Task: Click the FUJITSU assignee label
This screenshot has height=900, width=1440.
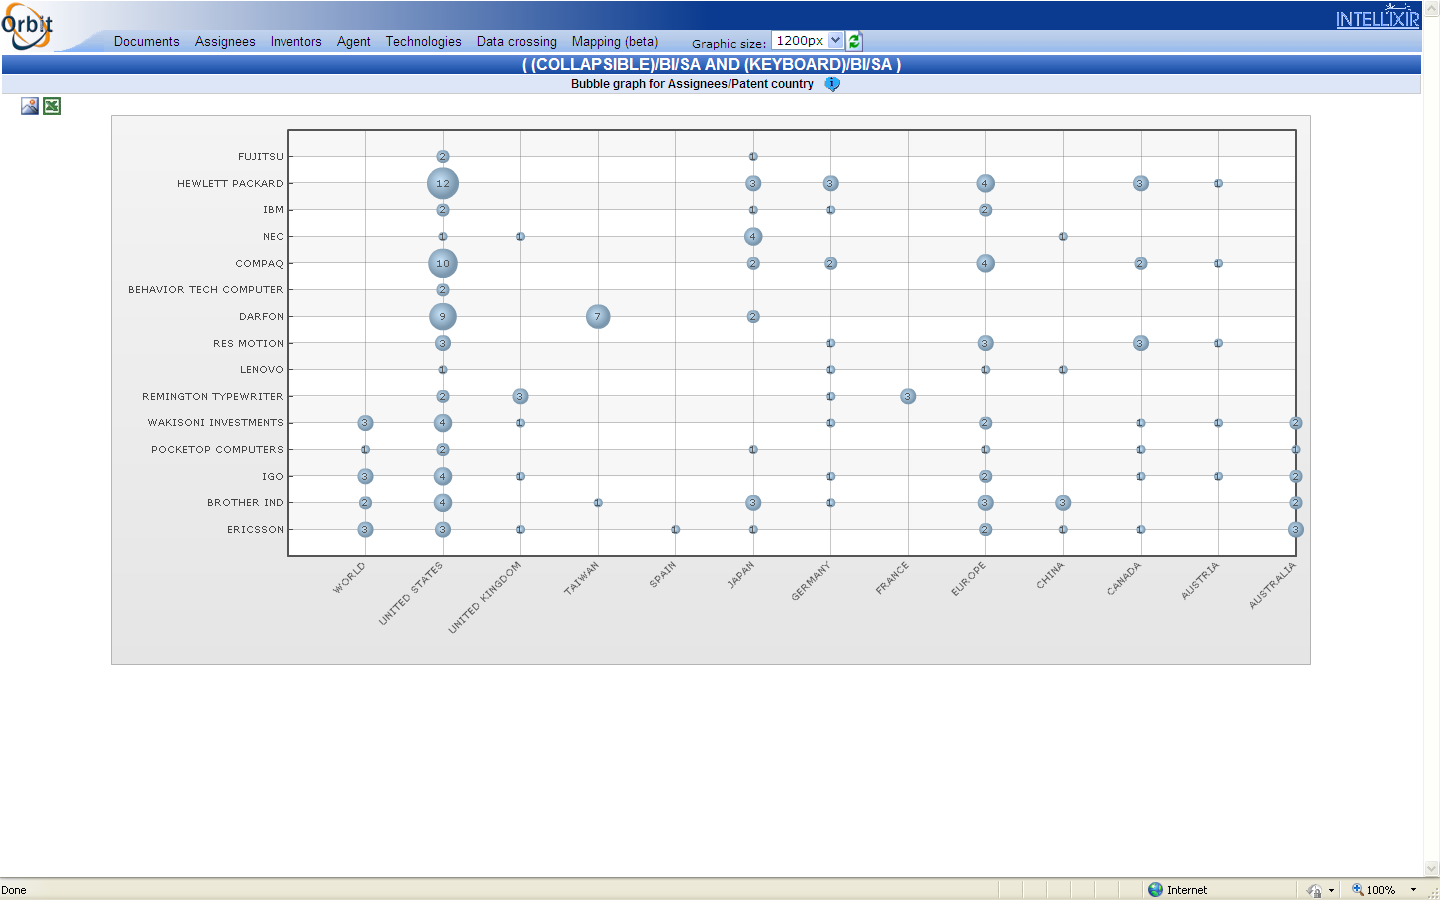Action: click(261, 157)
